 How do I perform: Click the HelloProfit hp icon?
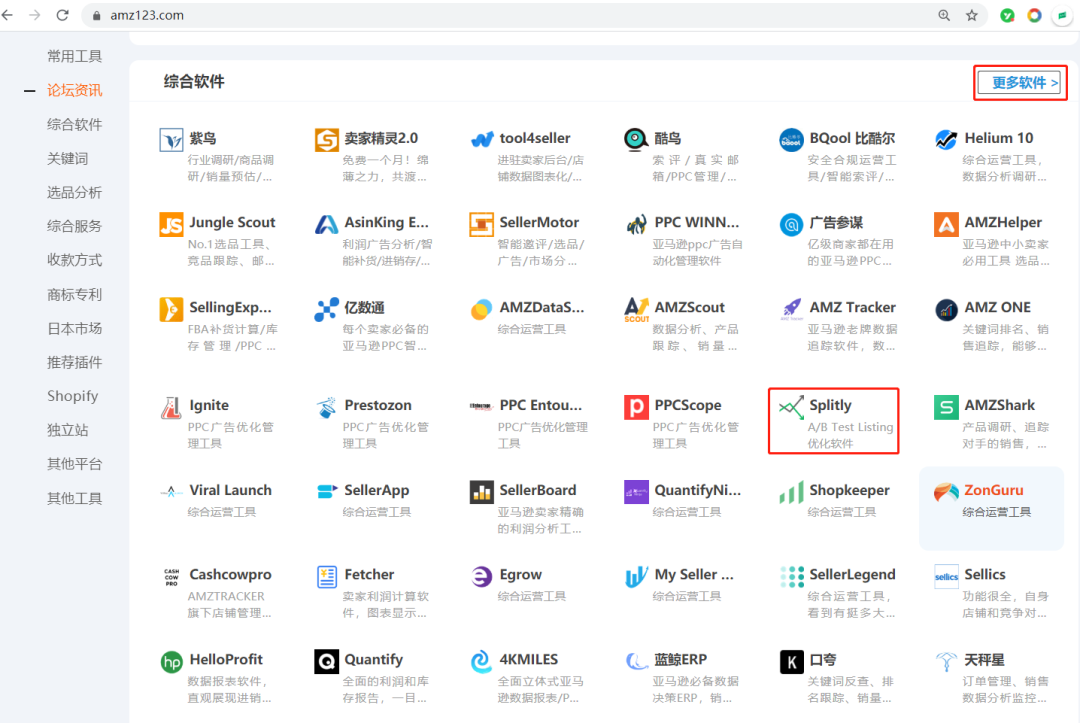point(171,662)
